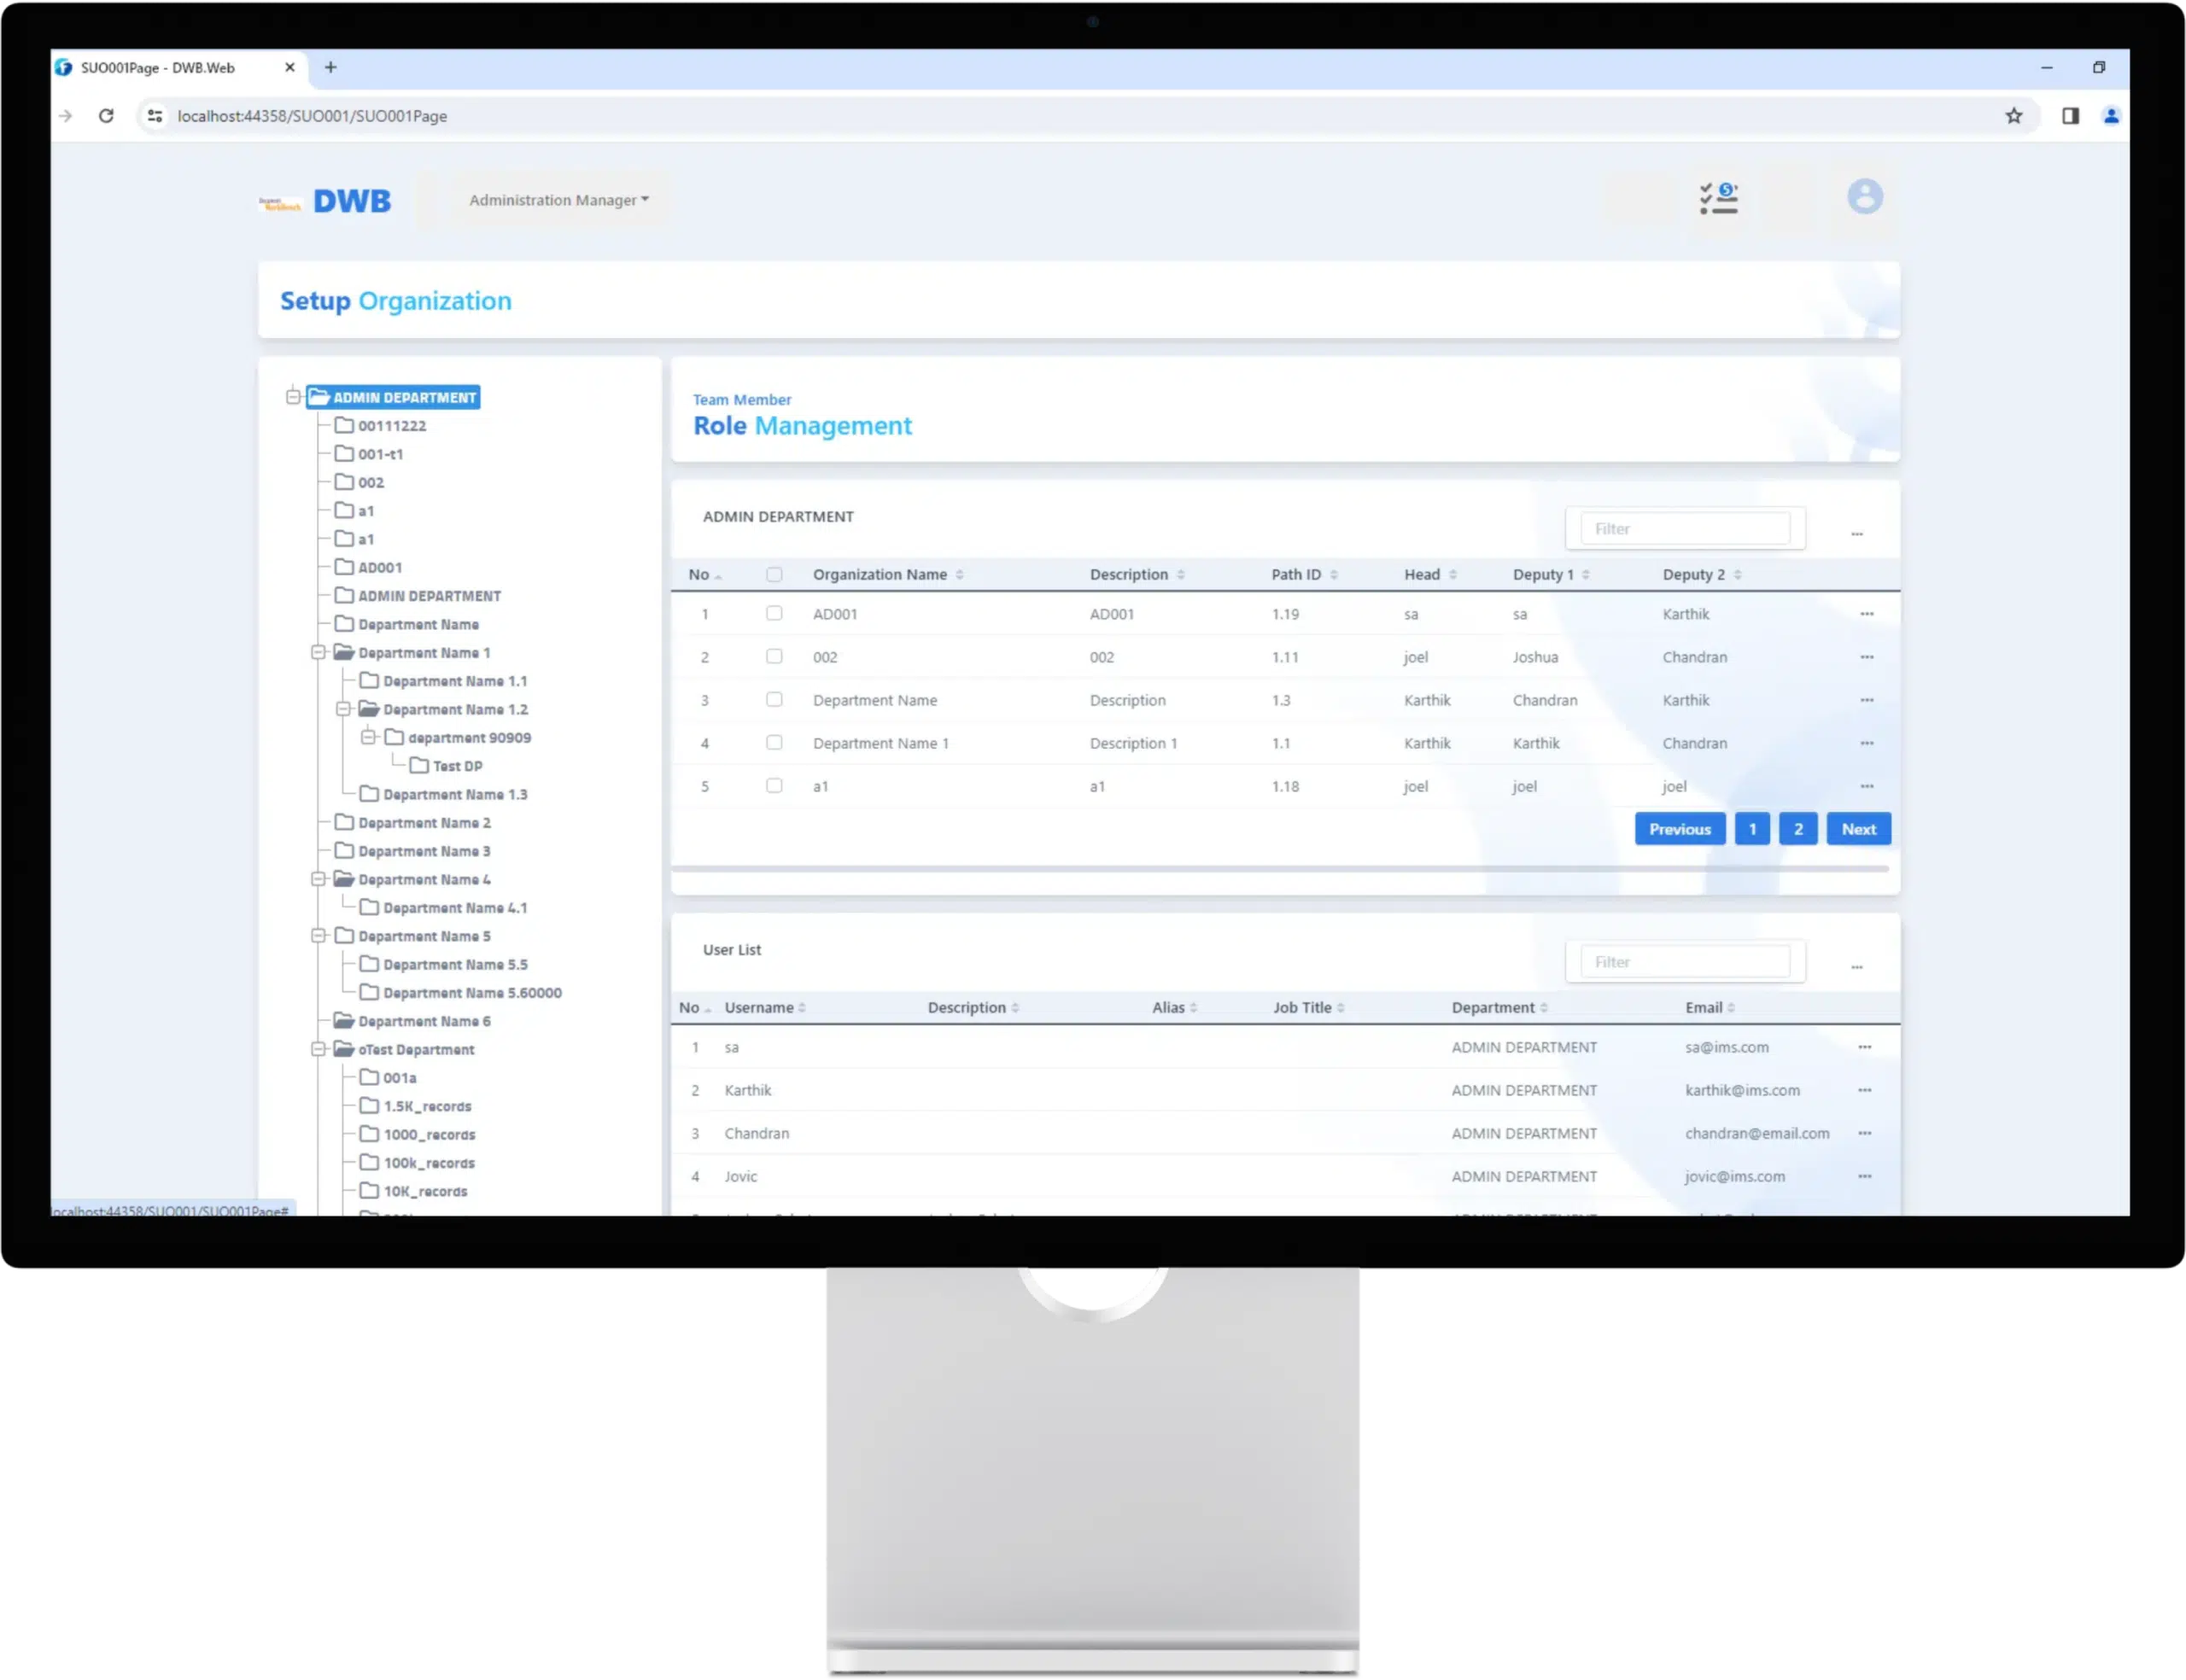This screenshot has height=1680, width=2186.
Task: Open the browser side panel icon
Action: click(2070, 116)
